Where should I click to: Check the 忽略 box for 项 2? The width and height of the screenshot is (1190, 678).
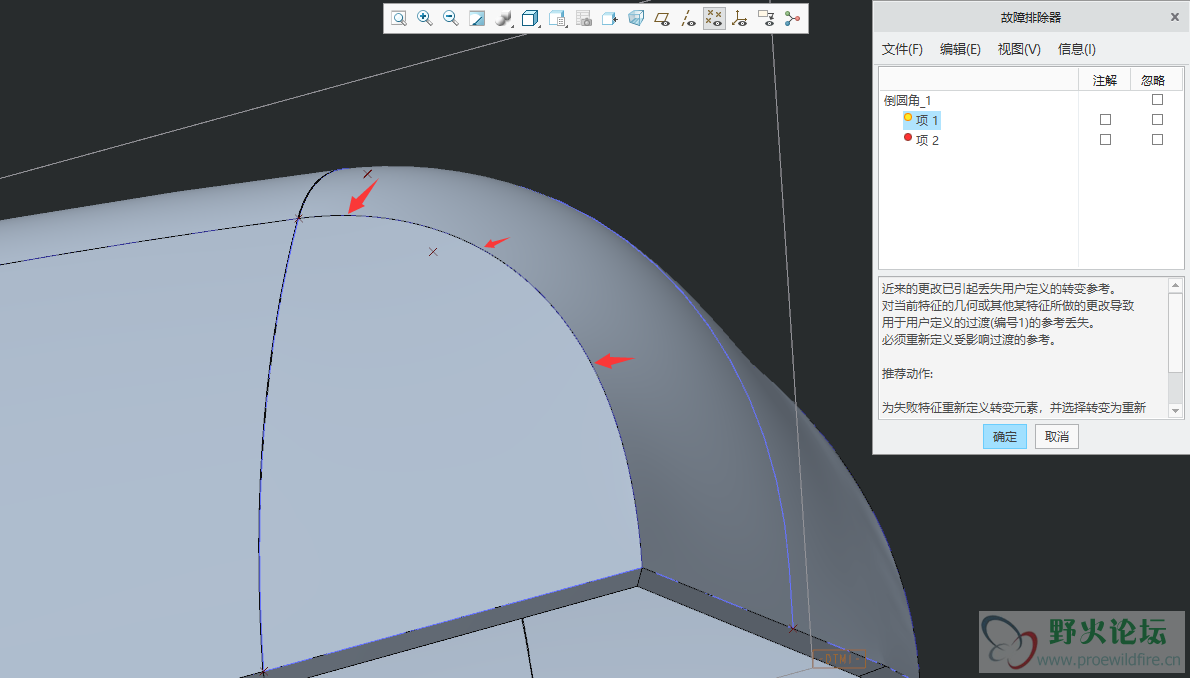click(x=1157, y=140)
